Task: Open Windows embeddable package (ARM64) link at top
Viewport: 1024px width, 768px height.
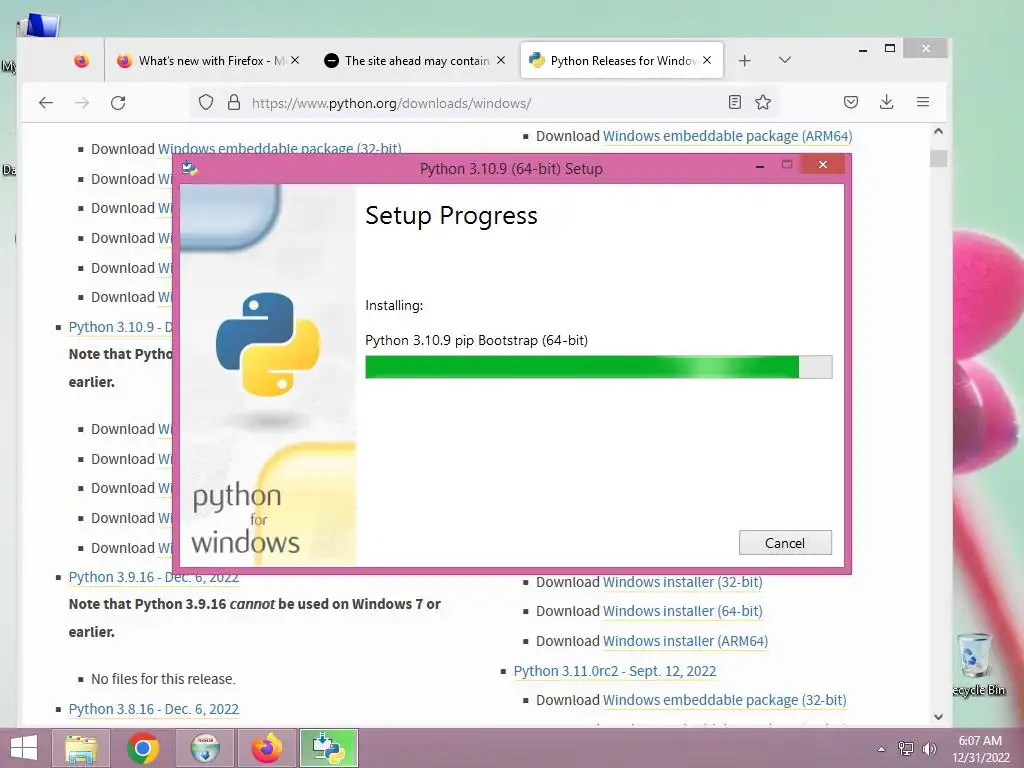Action: pyautogui.click(x=728, y=136)
